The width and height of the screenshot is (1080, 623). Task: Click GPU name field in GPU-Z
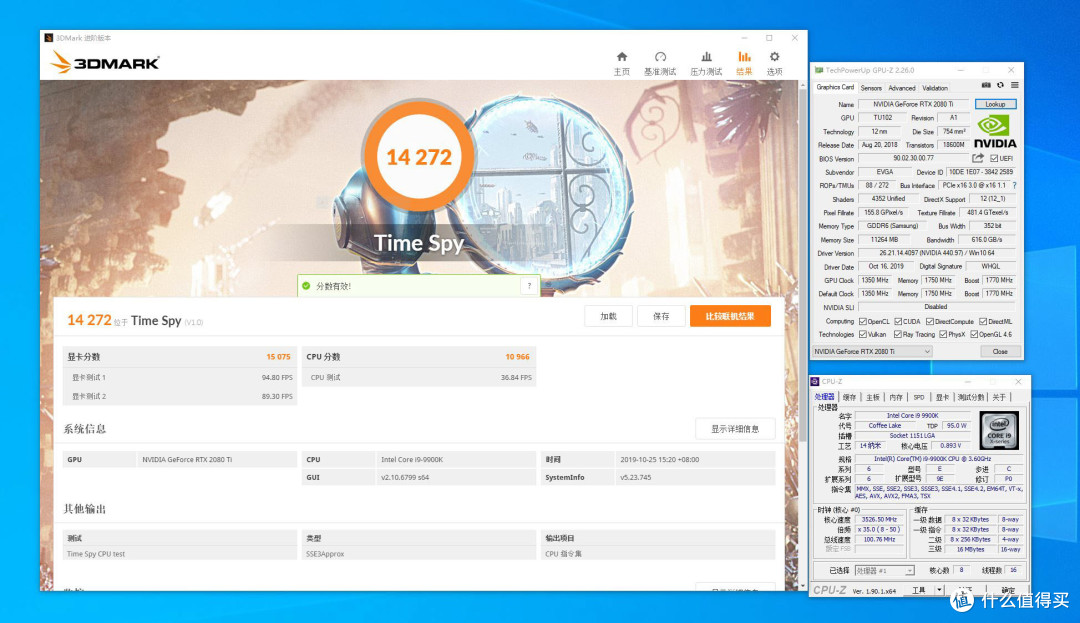pos(913,105)
